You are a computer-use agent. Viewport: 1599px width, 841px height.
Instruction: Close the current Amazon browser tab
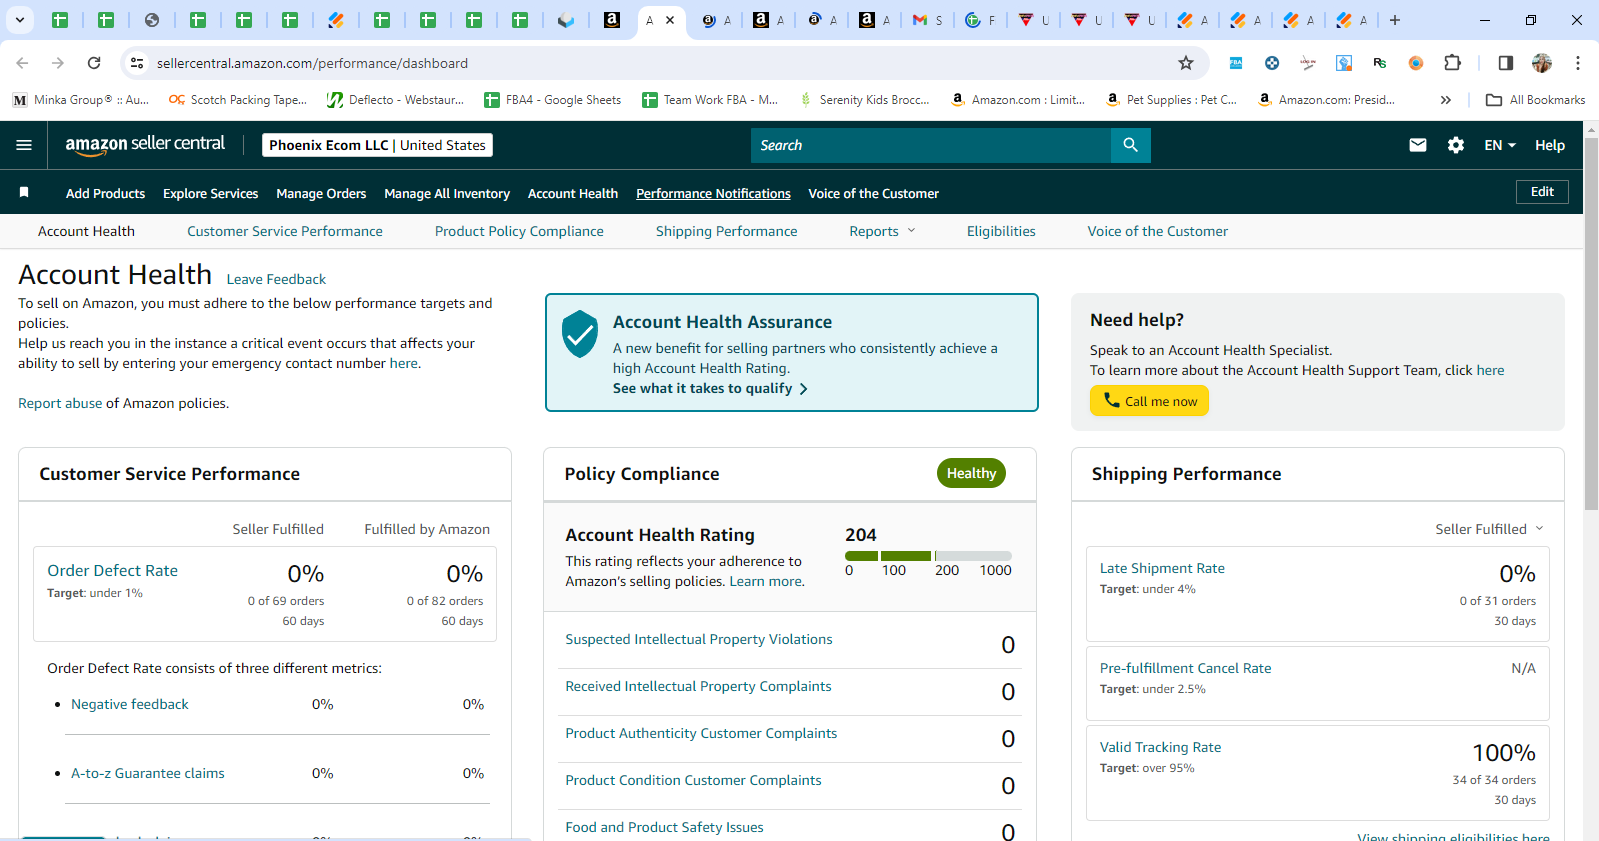click(x=670, y=20)
